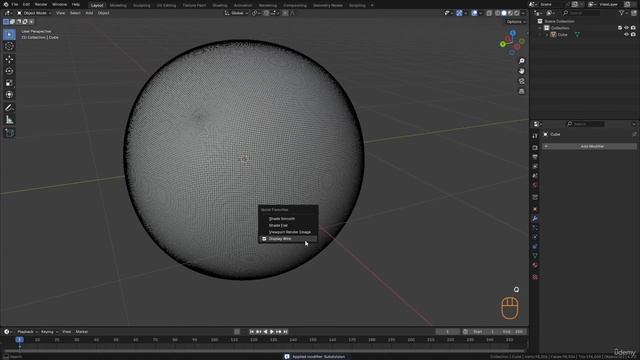640x360 pixels.
Task: Open the viewport Options dropdown
Action: [516, 22]
